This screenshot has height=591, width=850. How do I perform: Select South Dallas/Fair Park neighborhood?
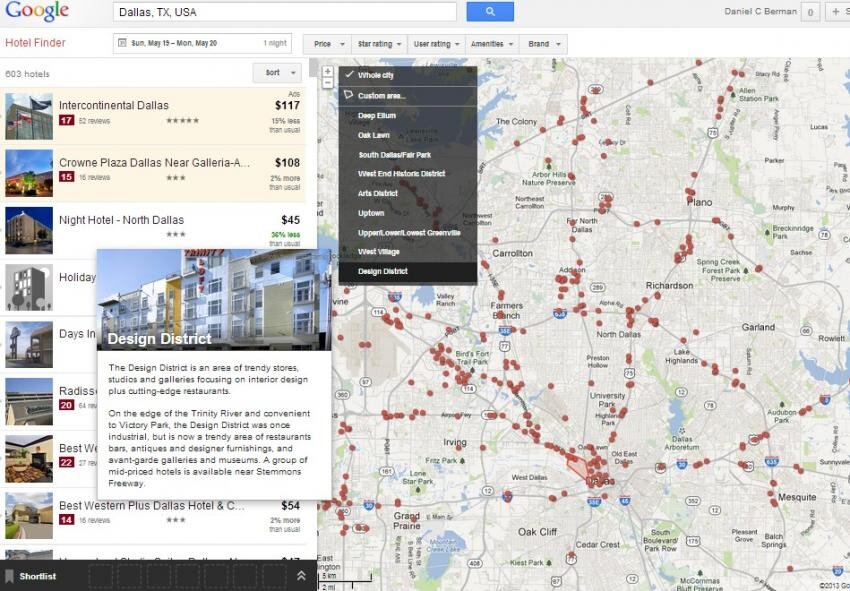pyautogui.click(x=408, y=155)
